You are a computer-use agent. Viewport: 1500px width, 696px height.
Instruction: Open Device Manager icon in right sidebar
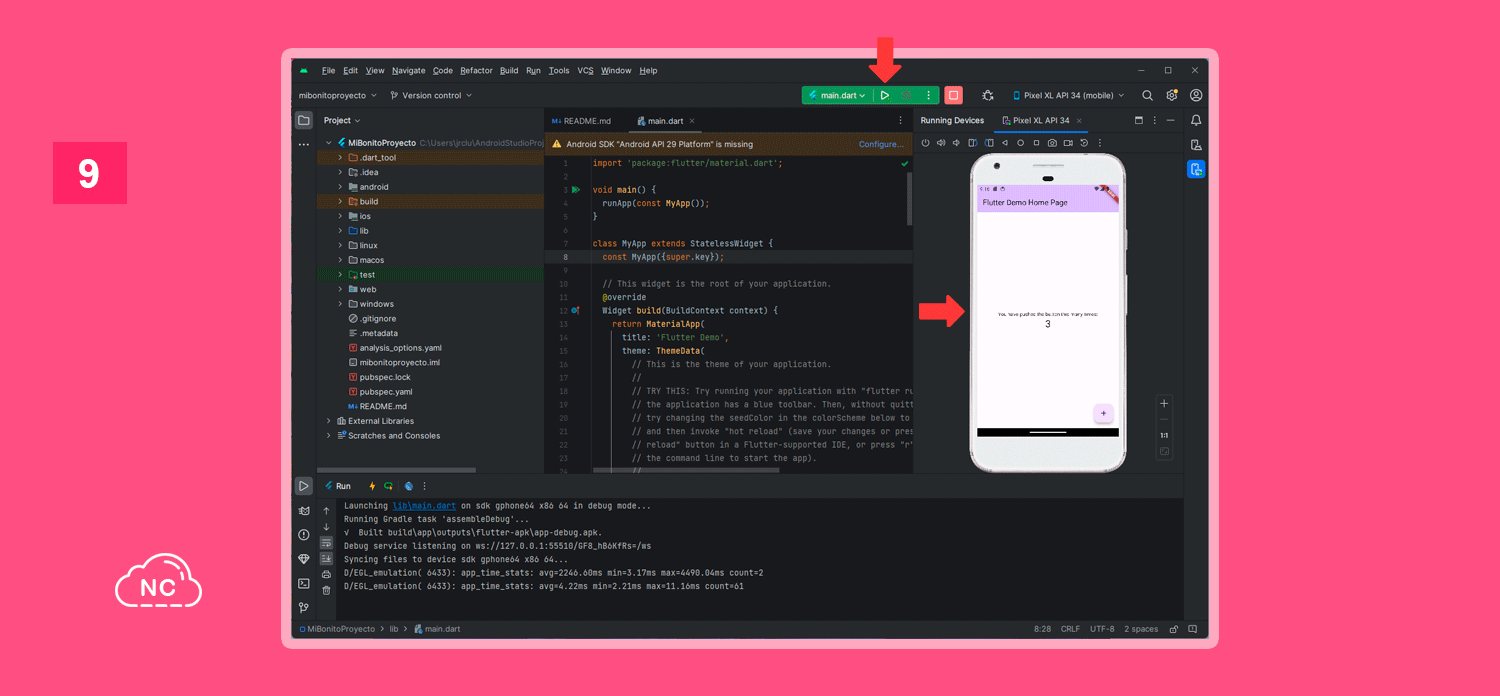(1196, 145)
